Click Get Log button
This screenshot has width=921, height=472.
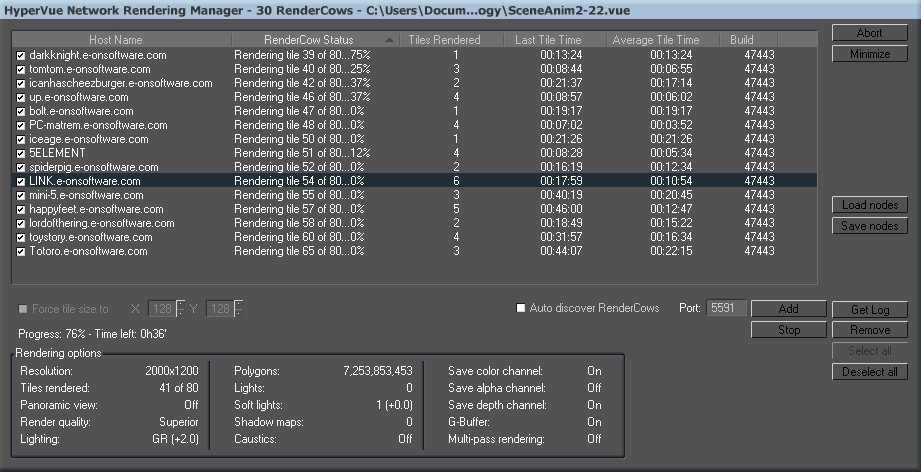click(870, 309)
